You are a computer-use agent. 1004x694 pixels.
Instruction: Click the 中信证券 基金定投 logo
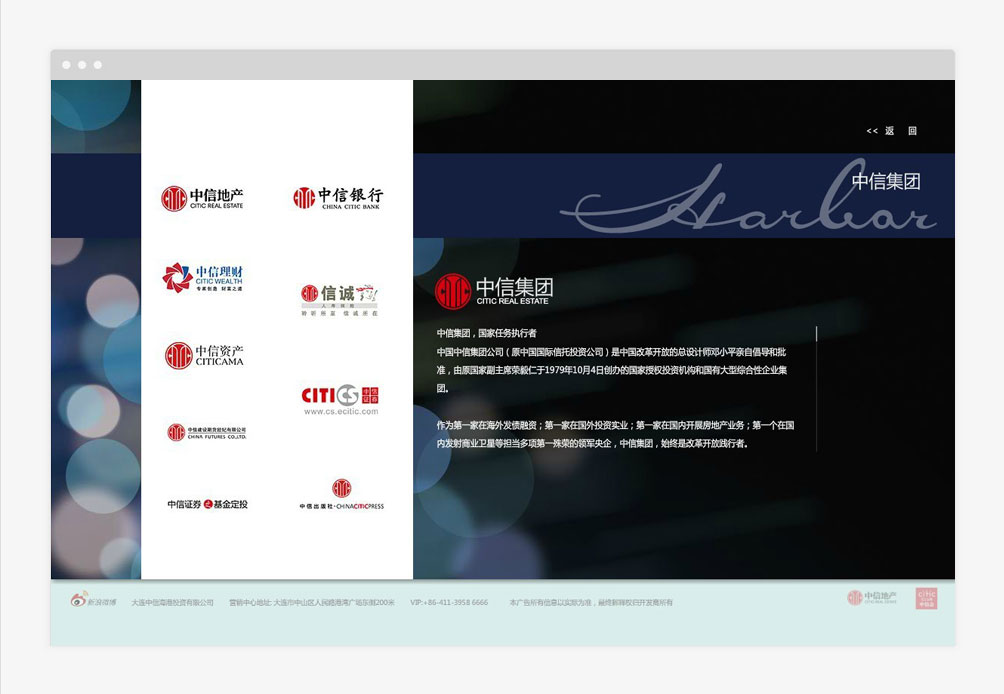pos(207,504)
